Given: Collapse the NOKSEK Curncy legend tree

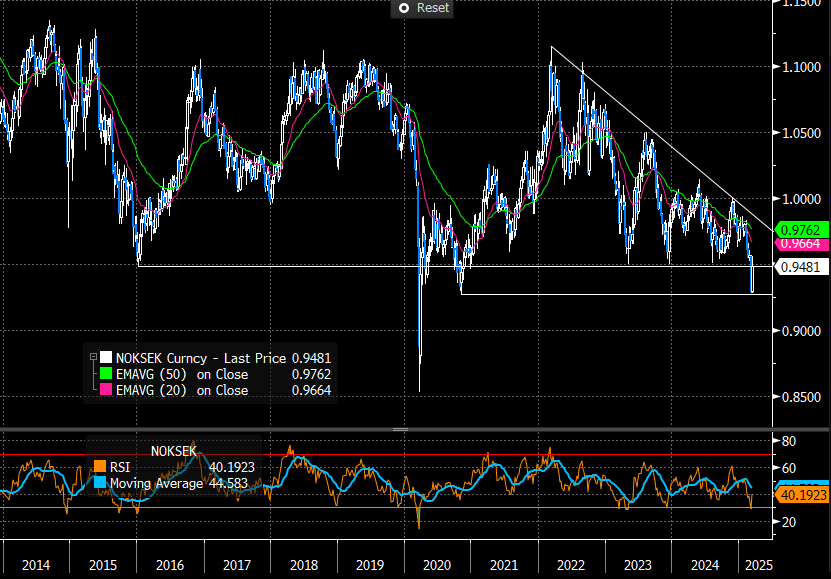Looking at the screenshot, I should click(x=93, y=358).
